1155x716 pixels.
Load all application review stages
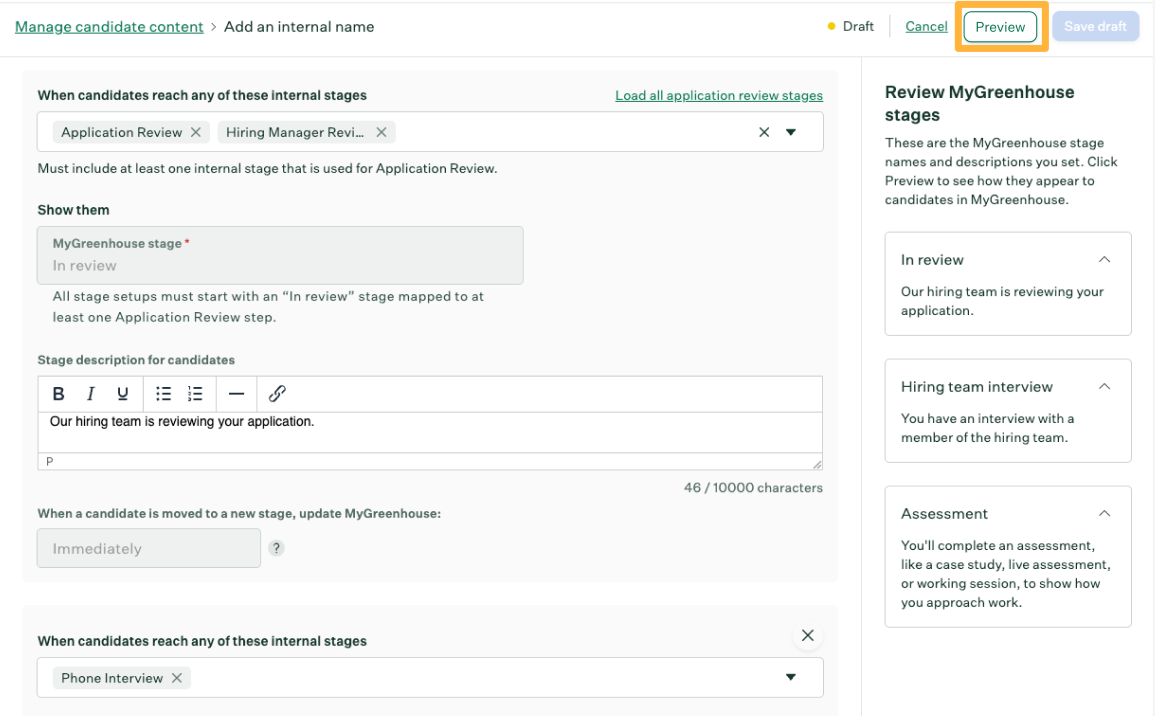pyautogui.click(x=719, y=96)
